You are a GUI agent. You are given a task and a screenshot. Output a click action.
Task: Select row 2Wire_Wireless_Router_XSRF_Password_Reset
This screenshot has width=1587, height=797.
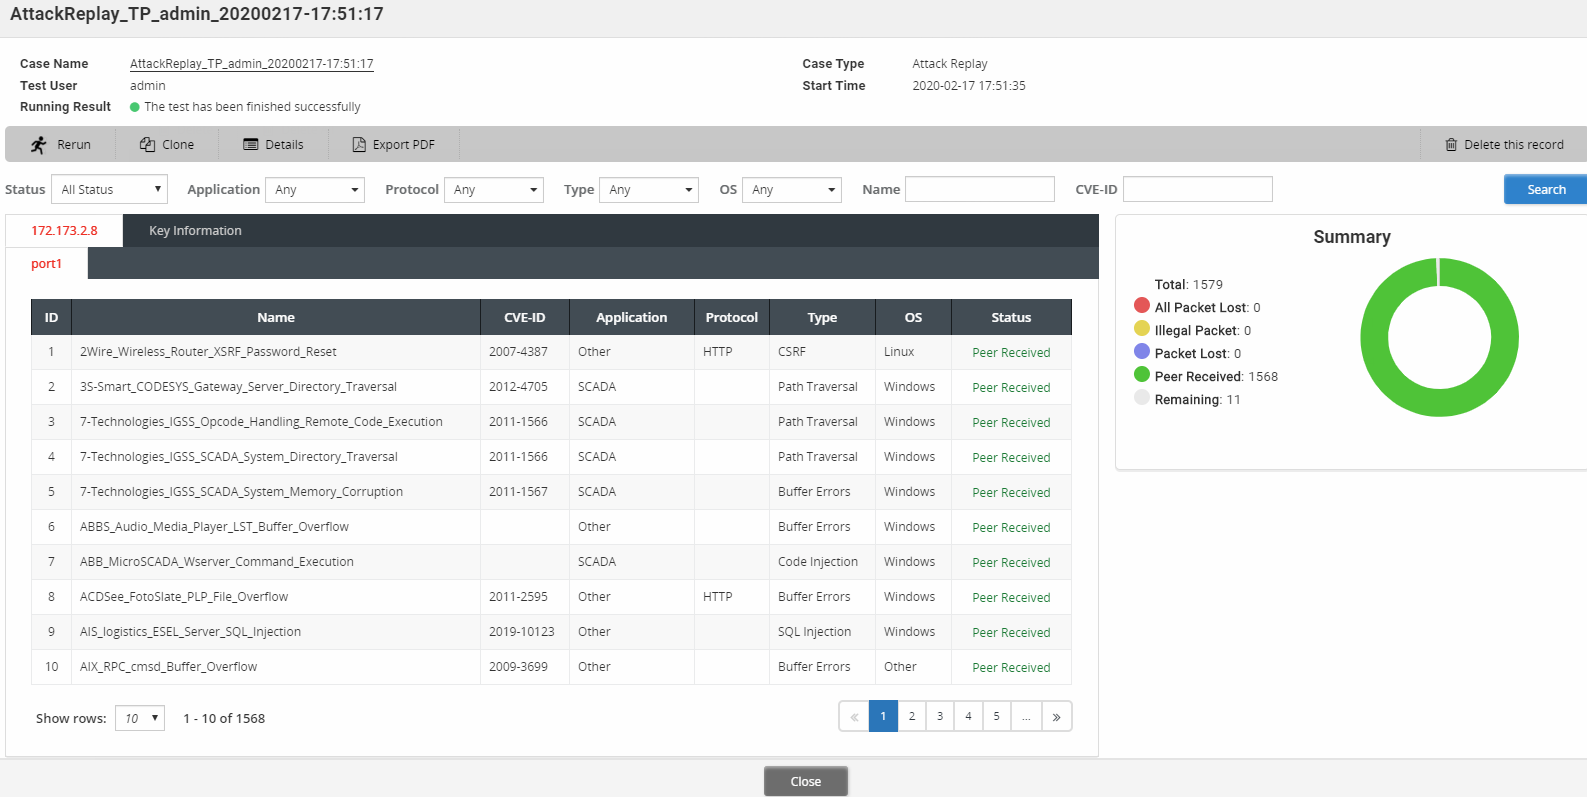click(551, 352)
